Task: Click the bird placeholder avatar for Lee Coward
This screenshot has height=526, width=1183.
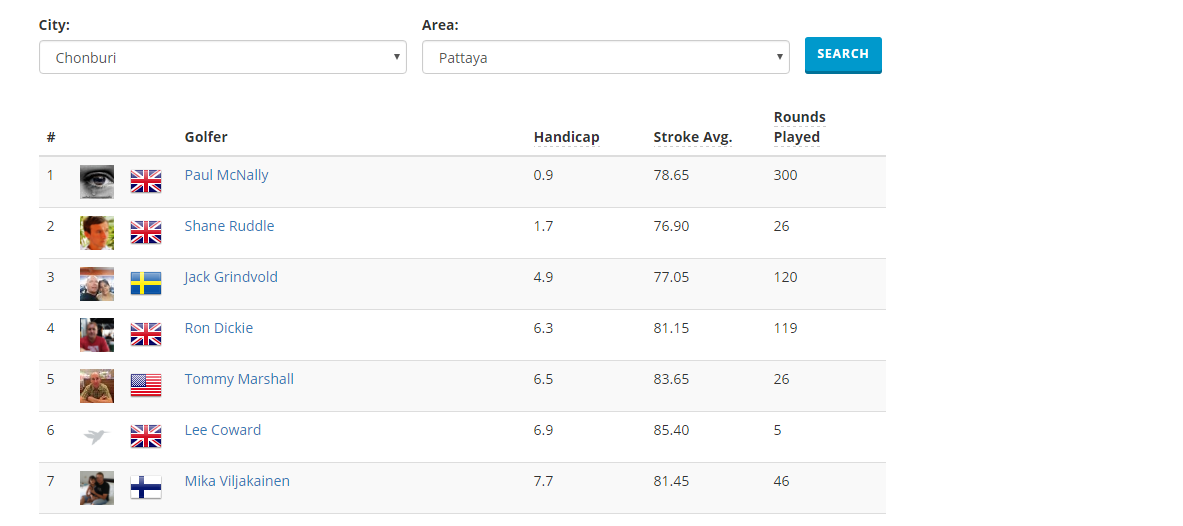Action: click(x=96, y=436)
